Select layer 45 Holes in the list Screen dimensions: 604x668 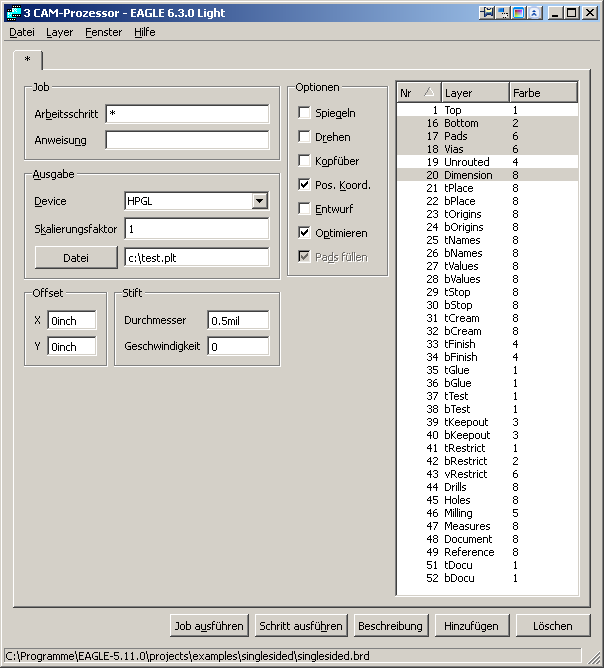487,500
